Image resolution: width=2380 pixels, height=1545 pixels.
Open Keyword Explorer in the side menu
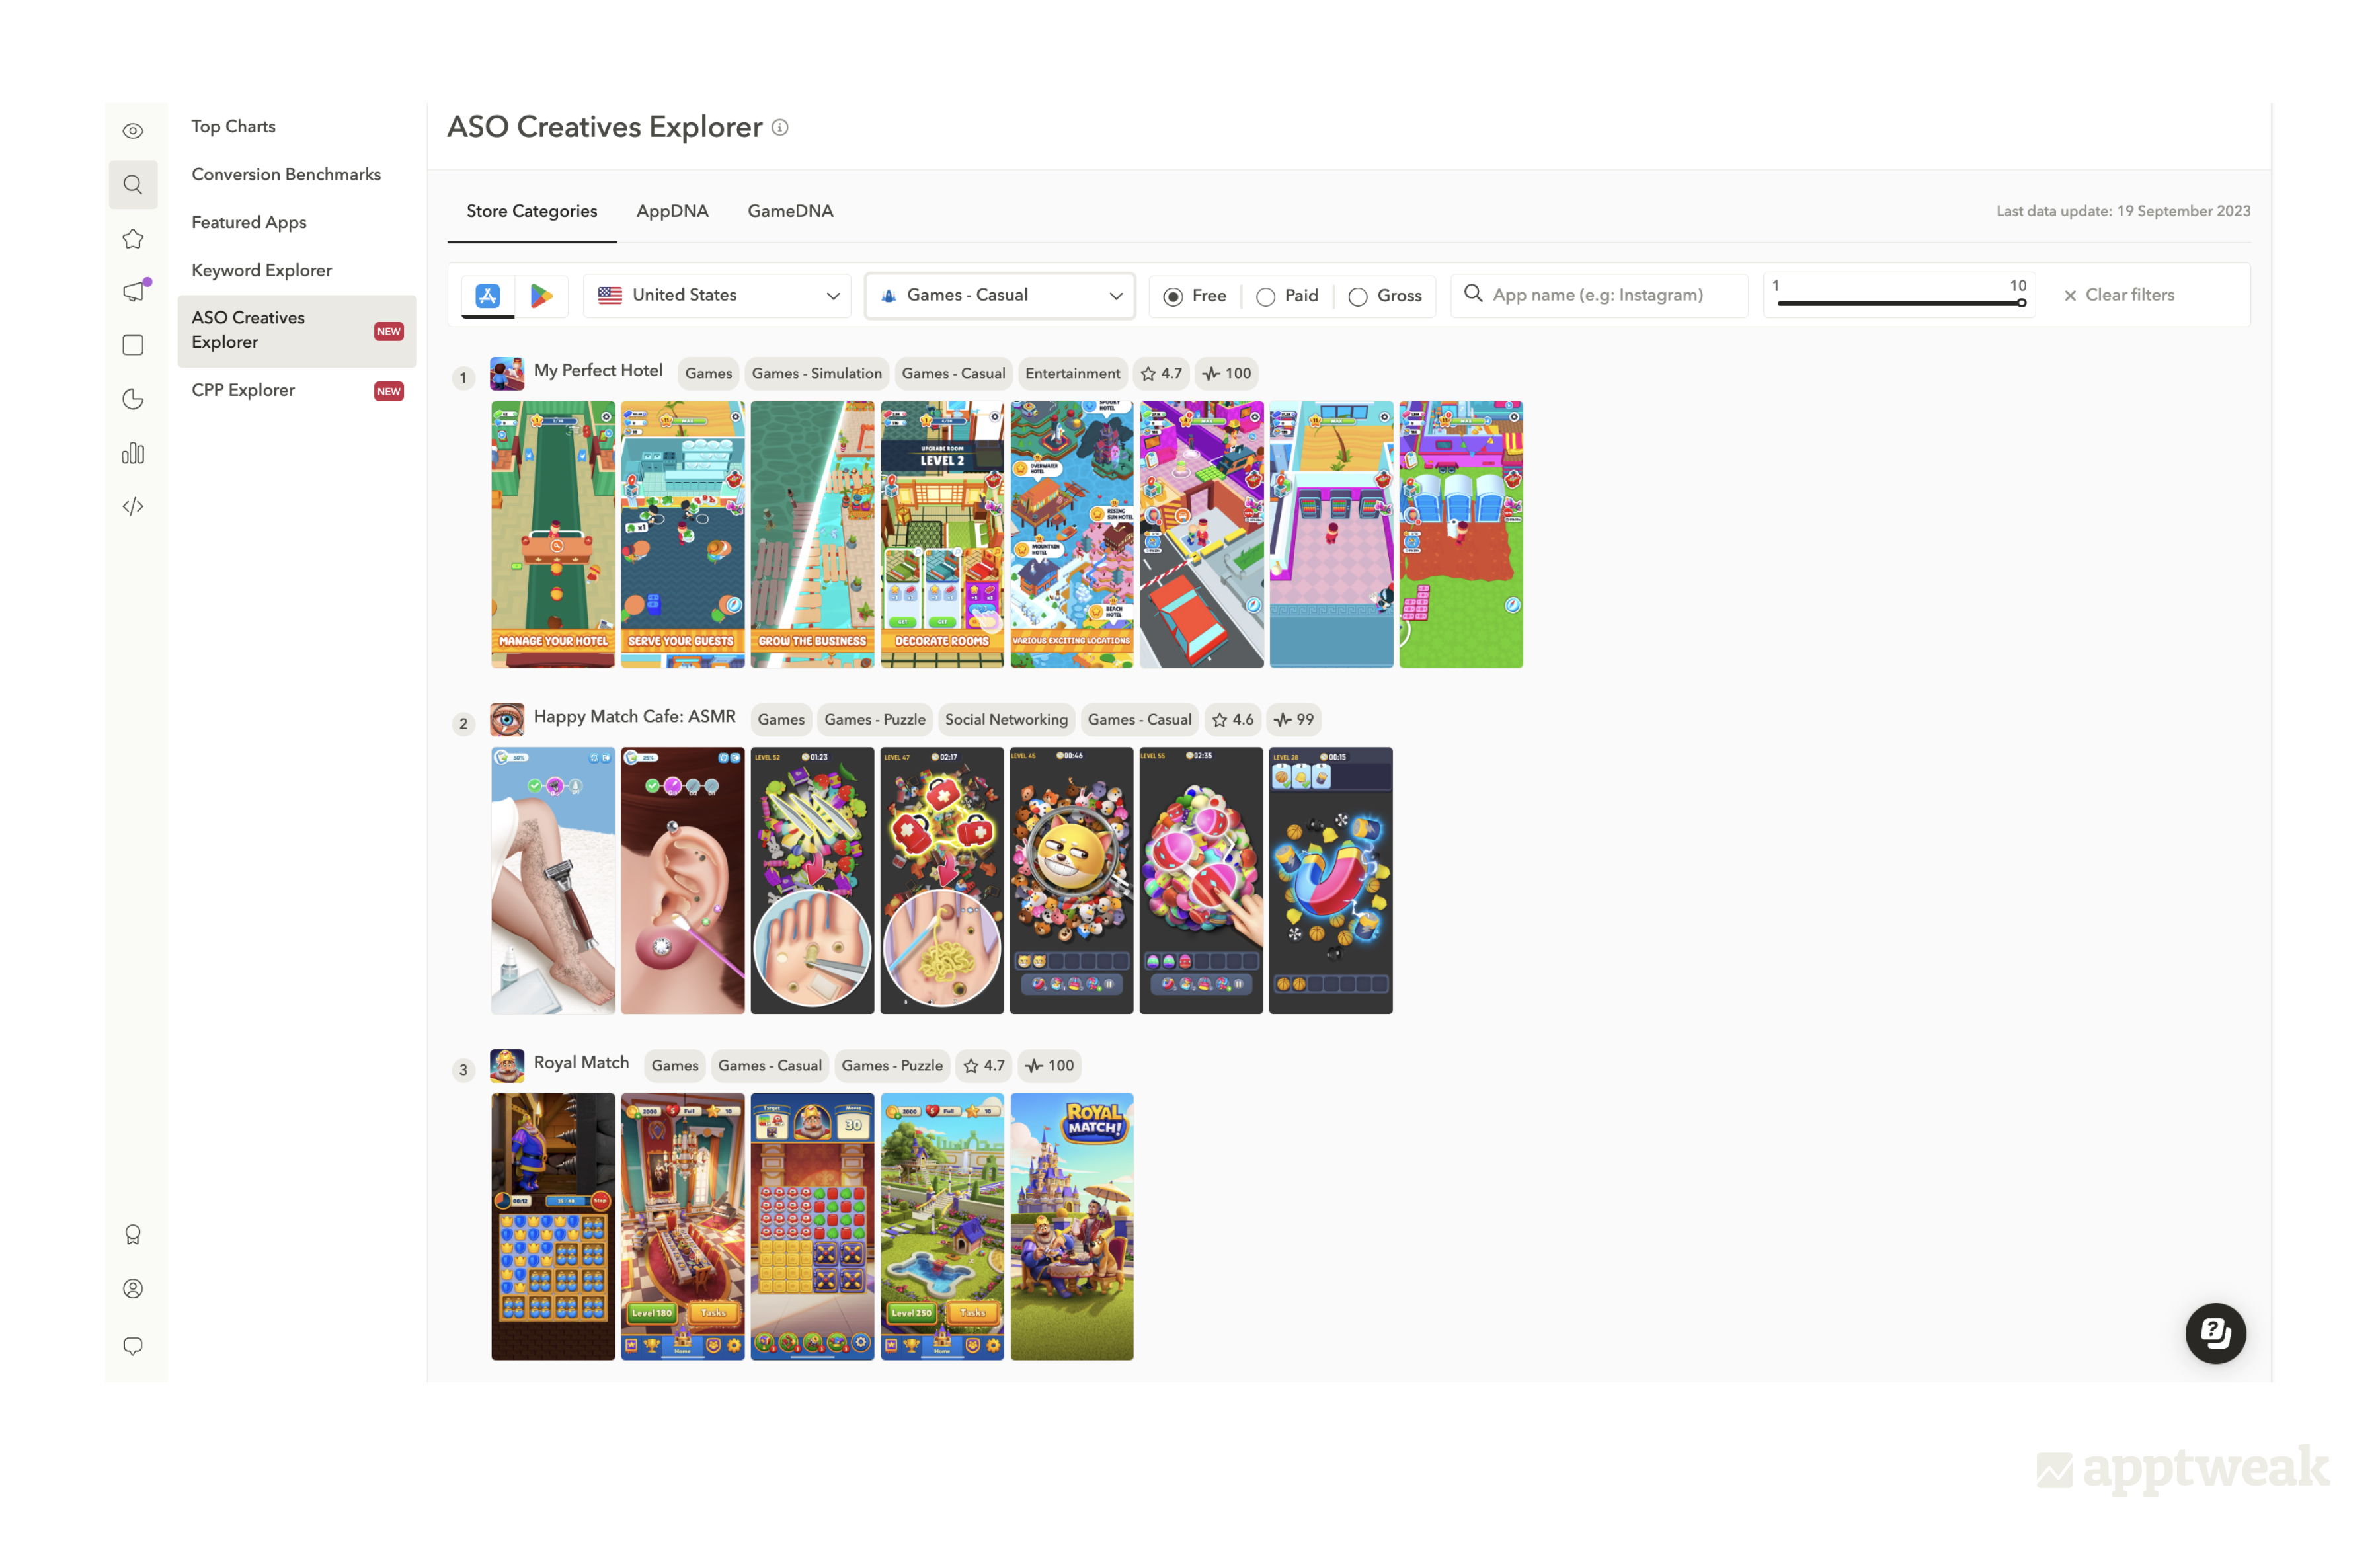[262, 270]
